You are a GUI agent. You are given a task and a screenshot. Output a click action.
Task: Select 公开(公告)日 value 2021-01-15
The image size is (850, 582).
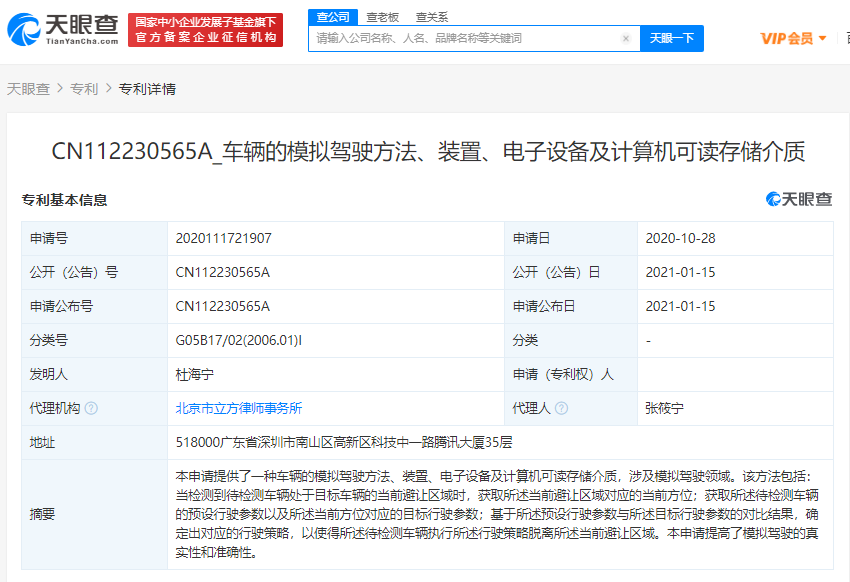point(680,272)
